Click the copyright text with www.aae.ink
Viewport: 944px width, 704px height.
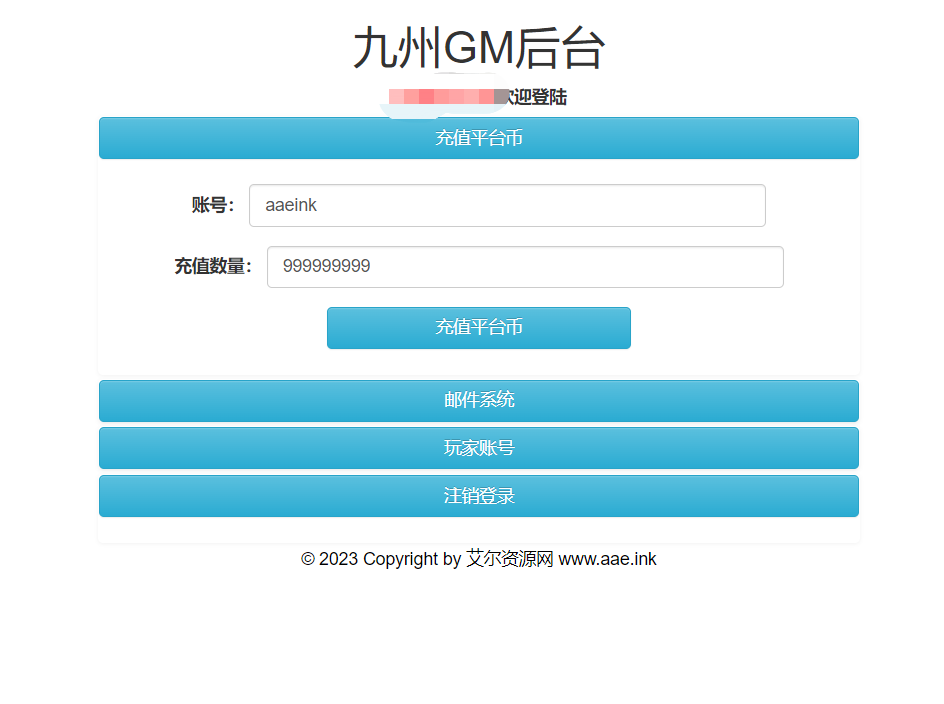click(479, 559)
